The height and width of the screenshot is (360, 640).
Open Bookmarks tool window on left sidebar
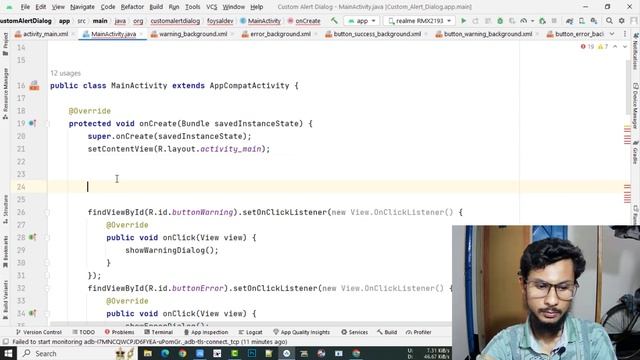[5, 252]
